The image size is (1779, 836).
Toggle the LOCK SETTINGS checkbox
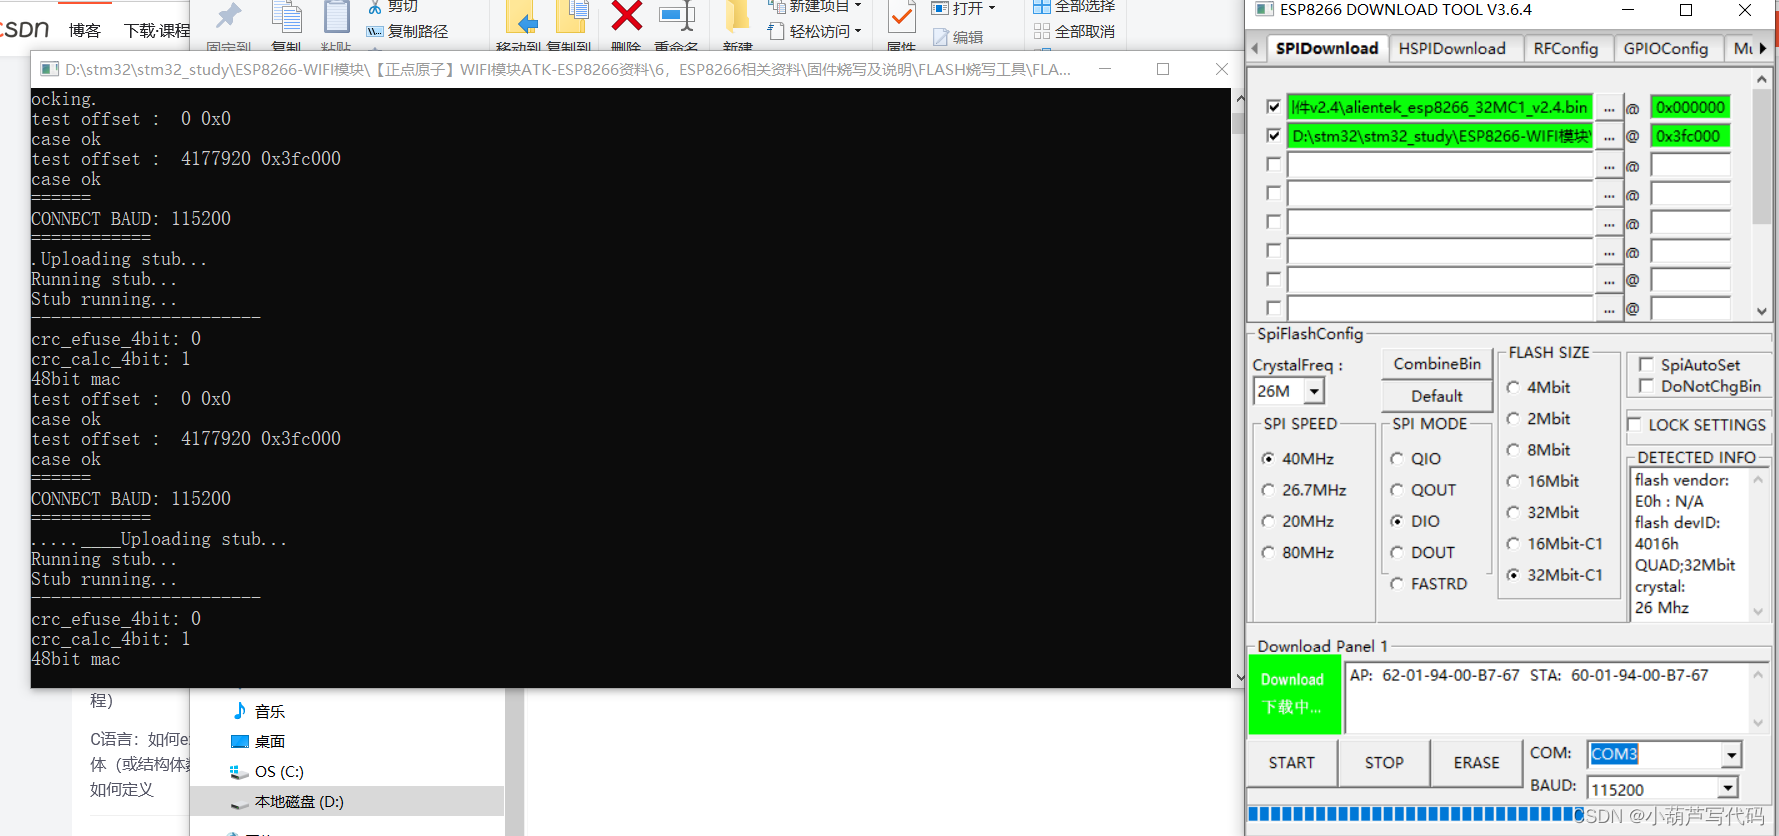1635,425
